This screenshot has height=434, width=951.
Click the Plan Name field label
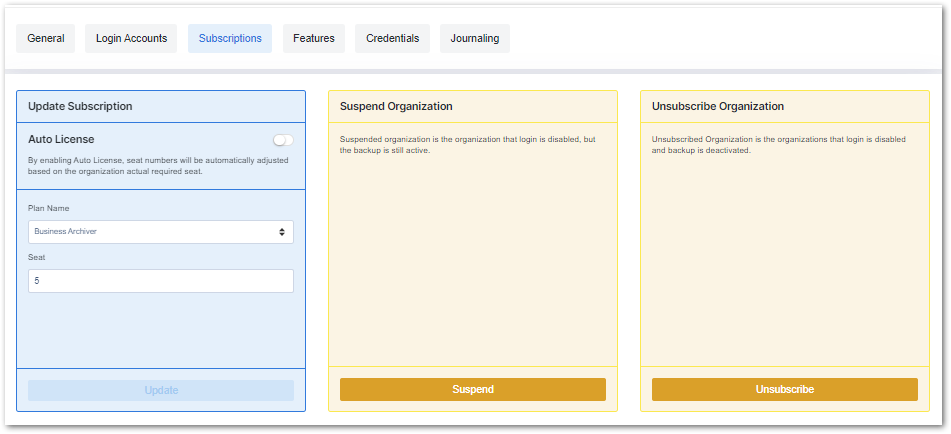49,208
